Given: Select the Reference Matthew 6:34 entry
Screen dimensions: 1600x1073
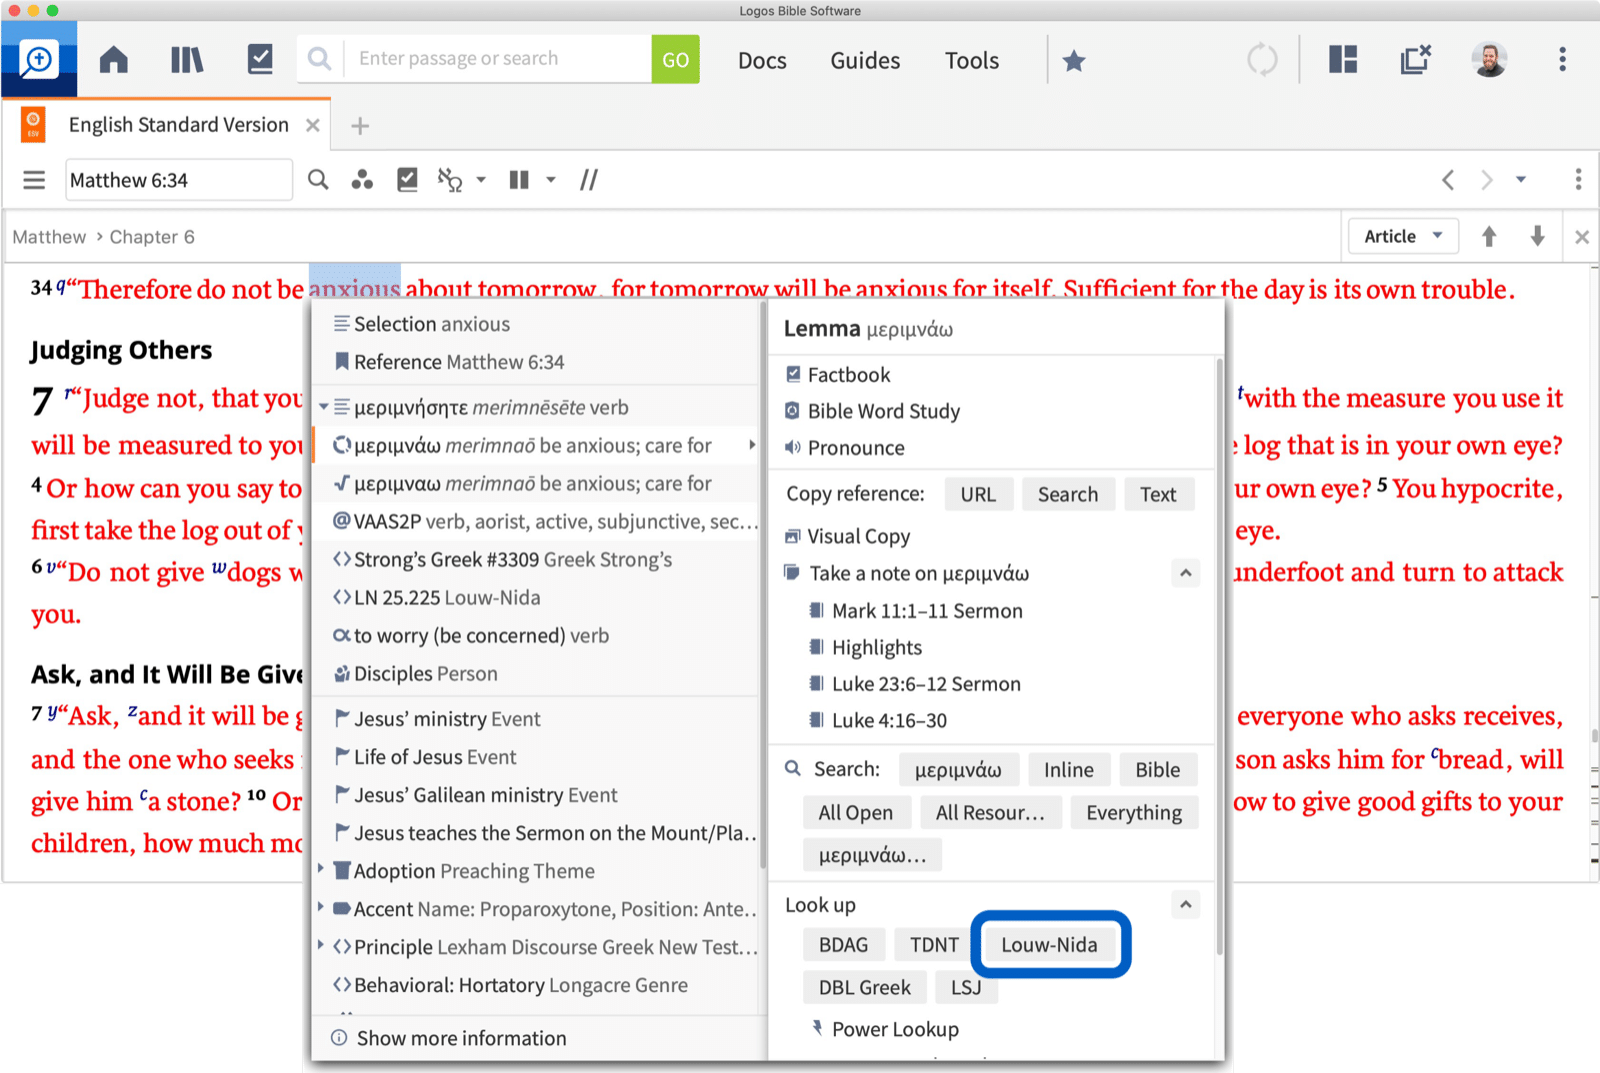Looking at the screenshot, I should pos(535,362).
